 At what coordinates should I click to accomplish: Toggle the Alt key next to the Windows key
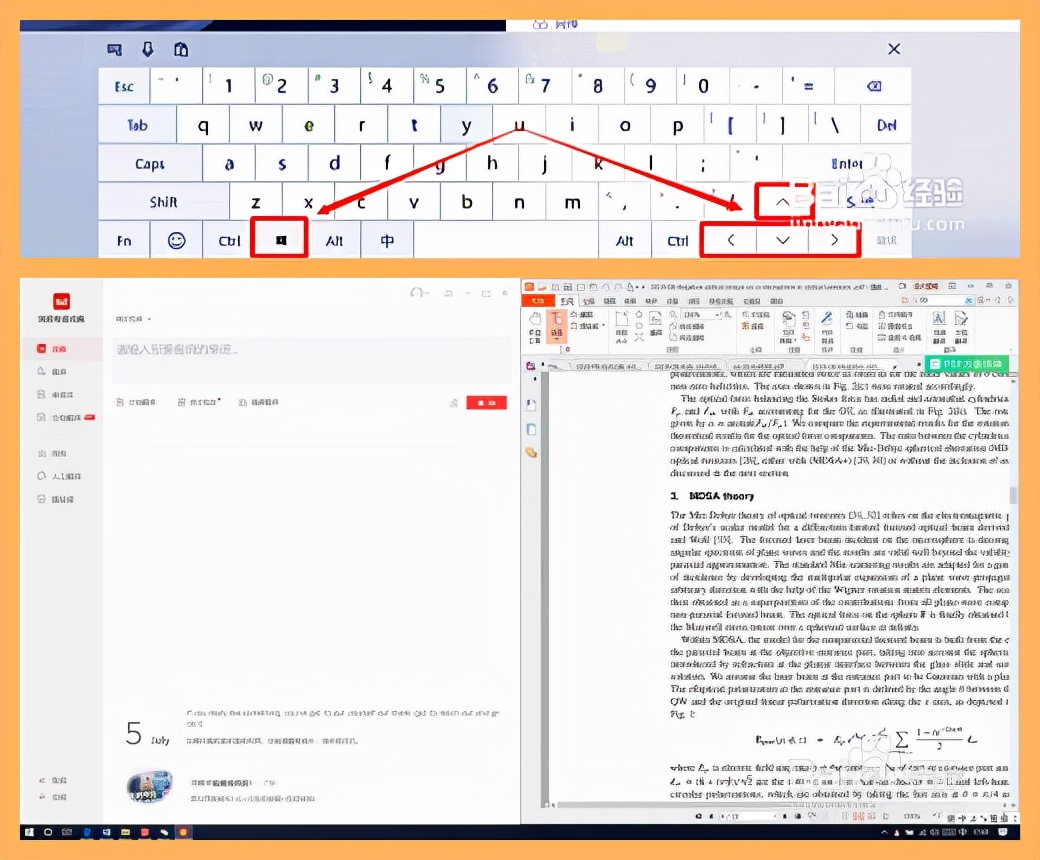[334, 240]
